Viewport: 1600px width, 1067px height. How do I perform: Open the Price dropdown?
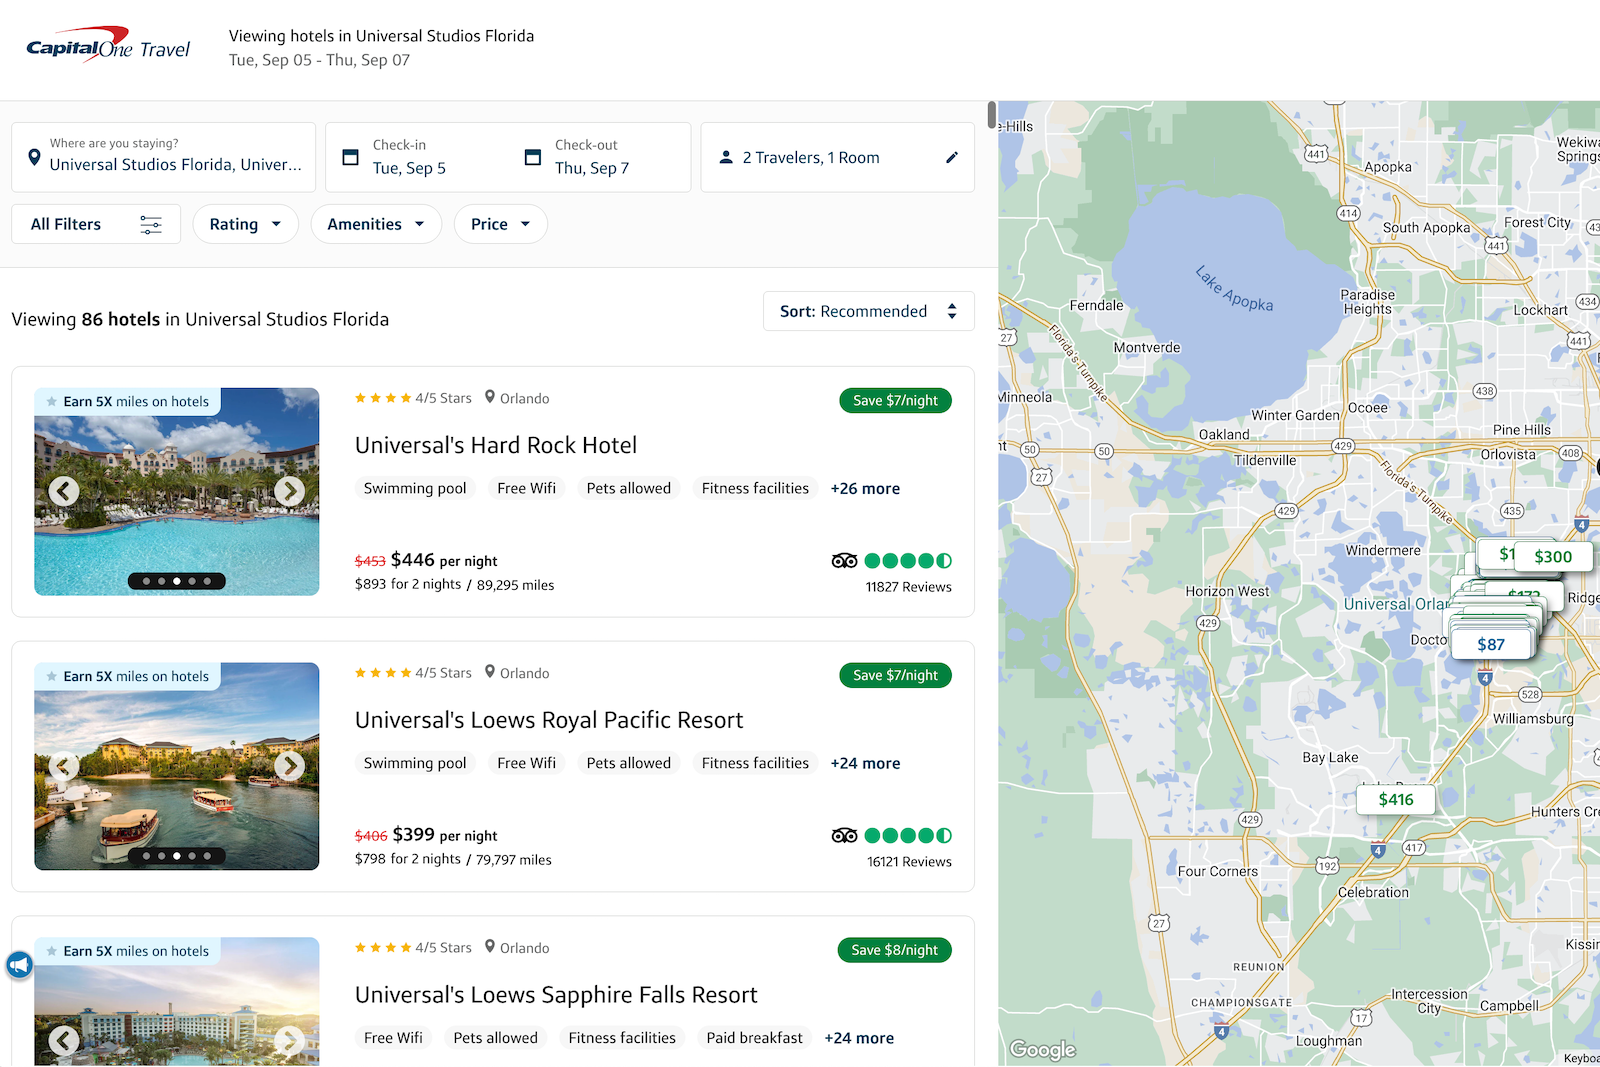pyautogui.click(x=500, y=224)
